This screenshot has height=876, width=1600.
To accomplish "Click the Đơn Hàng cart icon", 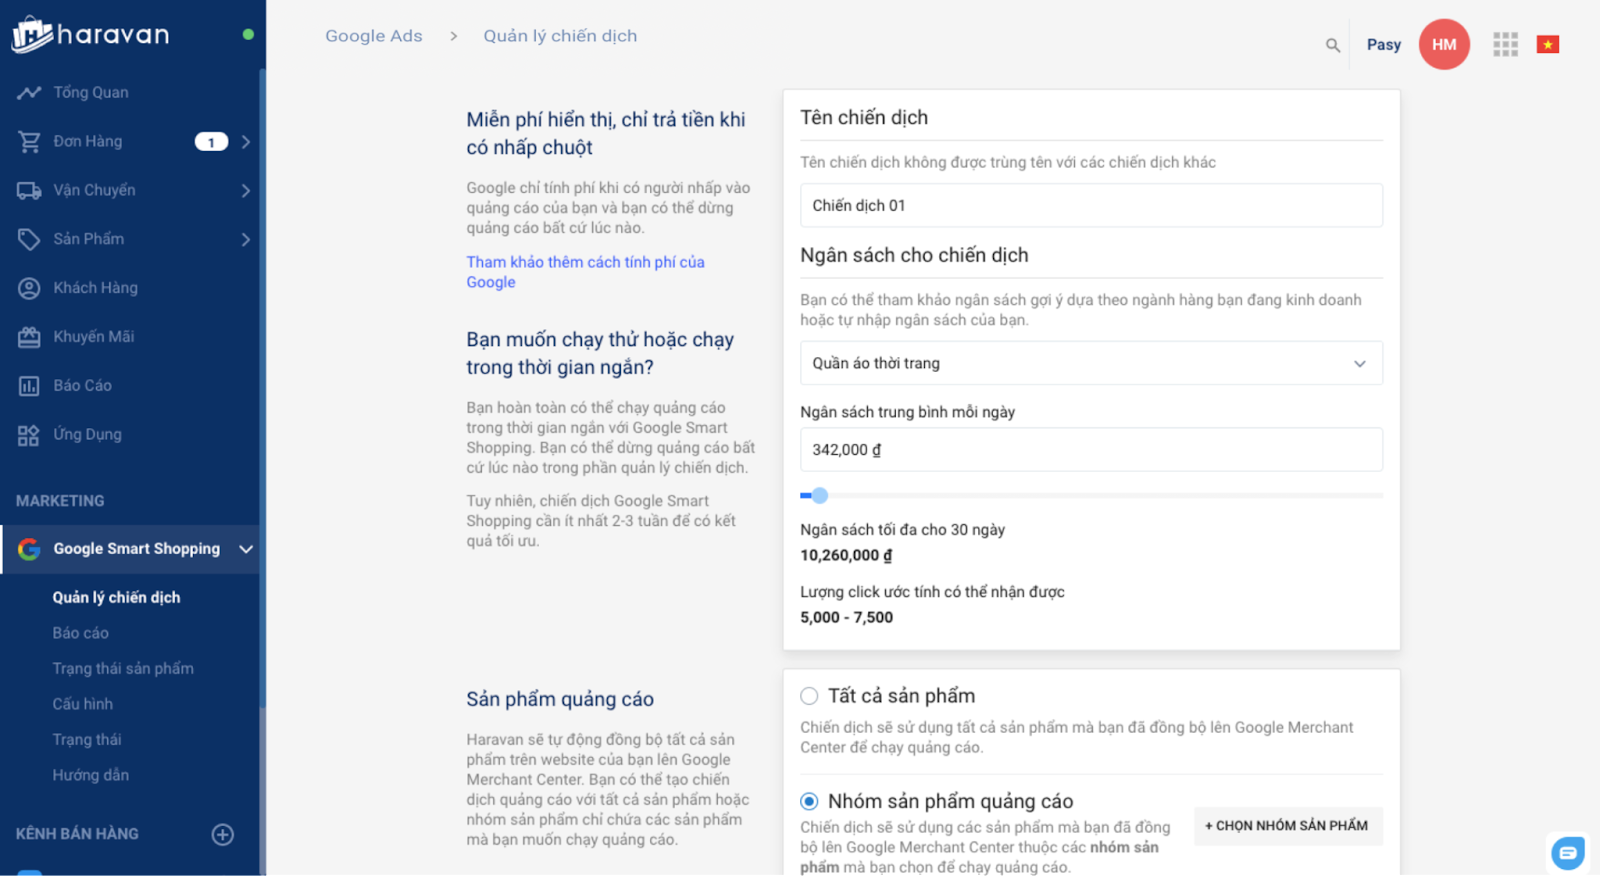I will (x=29, y=142).
